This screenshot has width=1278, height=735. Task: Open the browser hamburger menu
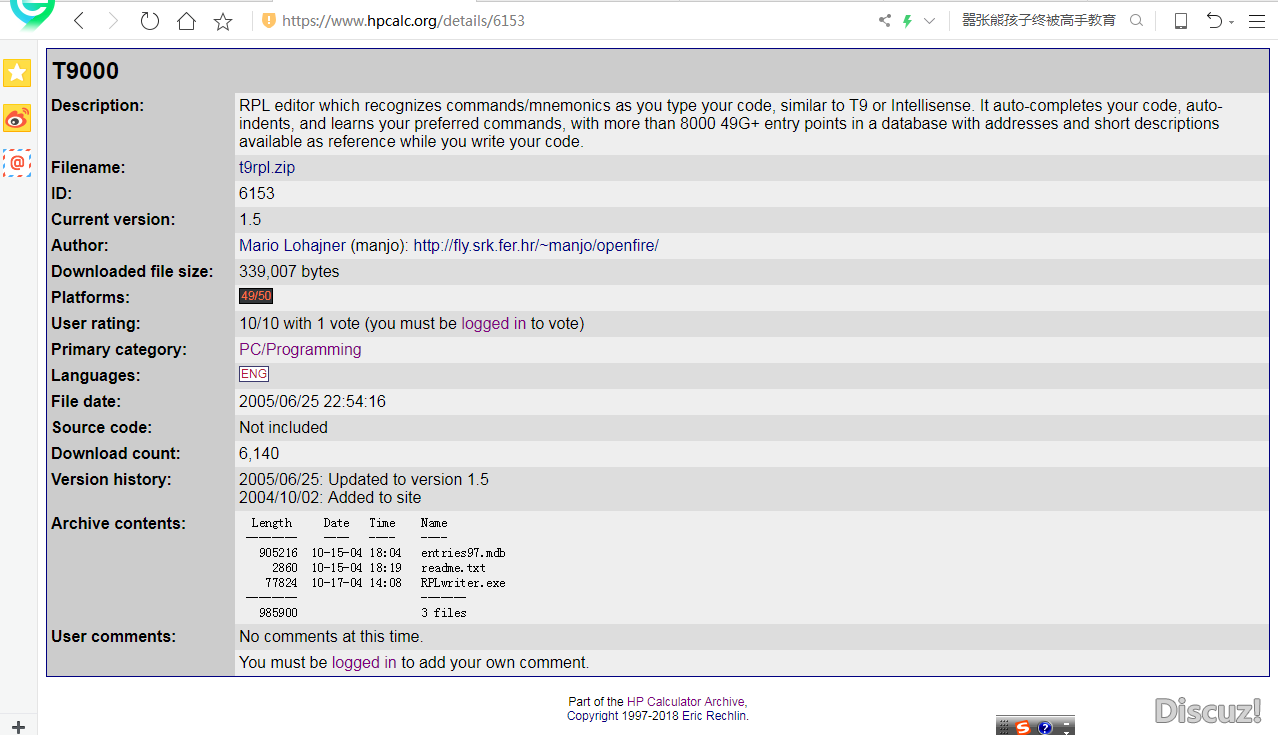(1257, 21)
